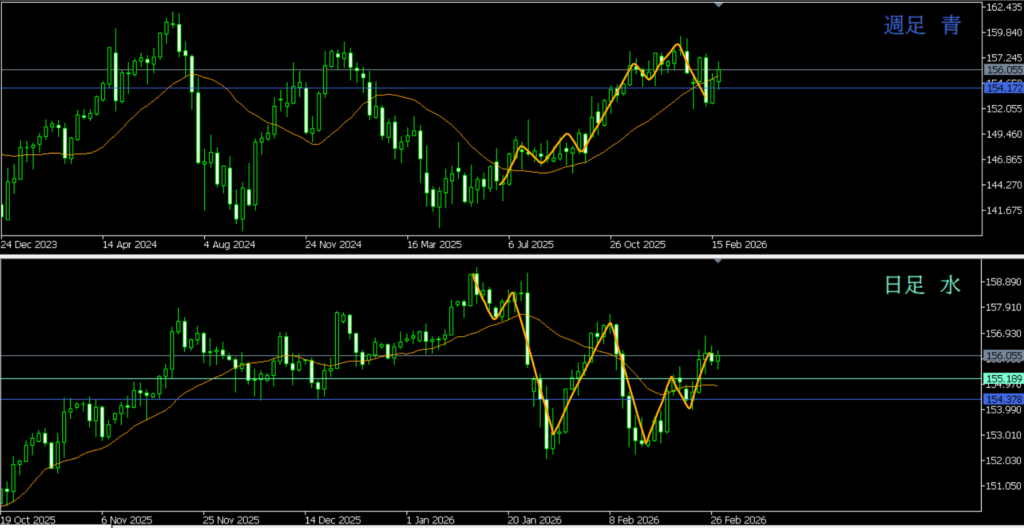1024x528 pixels.
Task: Click the 162.435 value on weekly price scale
Action: tap(1003, 8)
